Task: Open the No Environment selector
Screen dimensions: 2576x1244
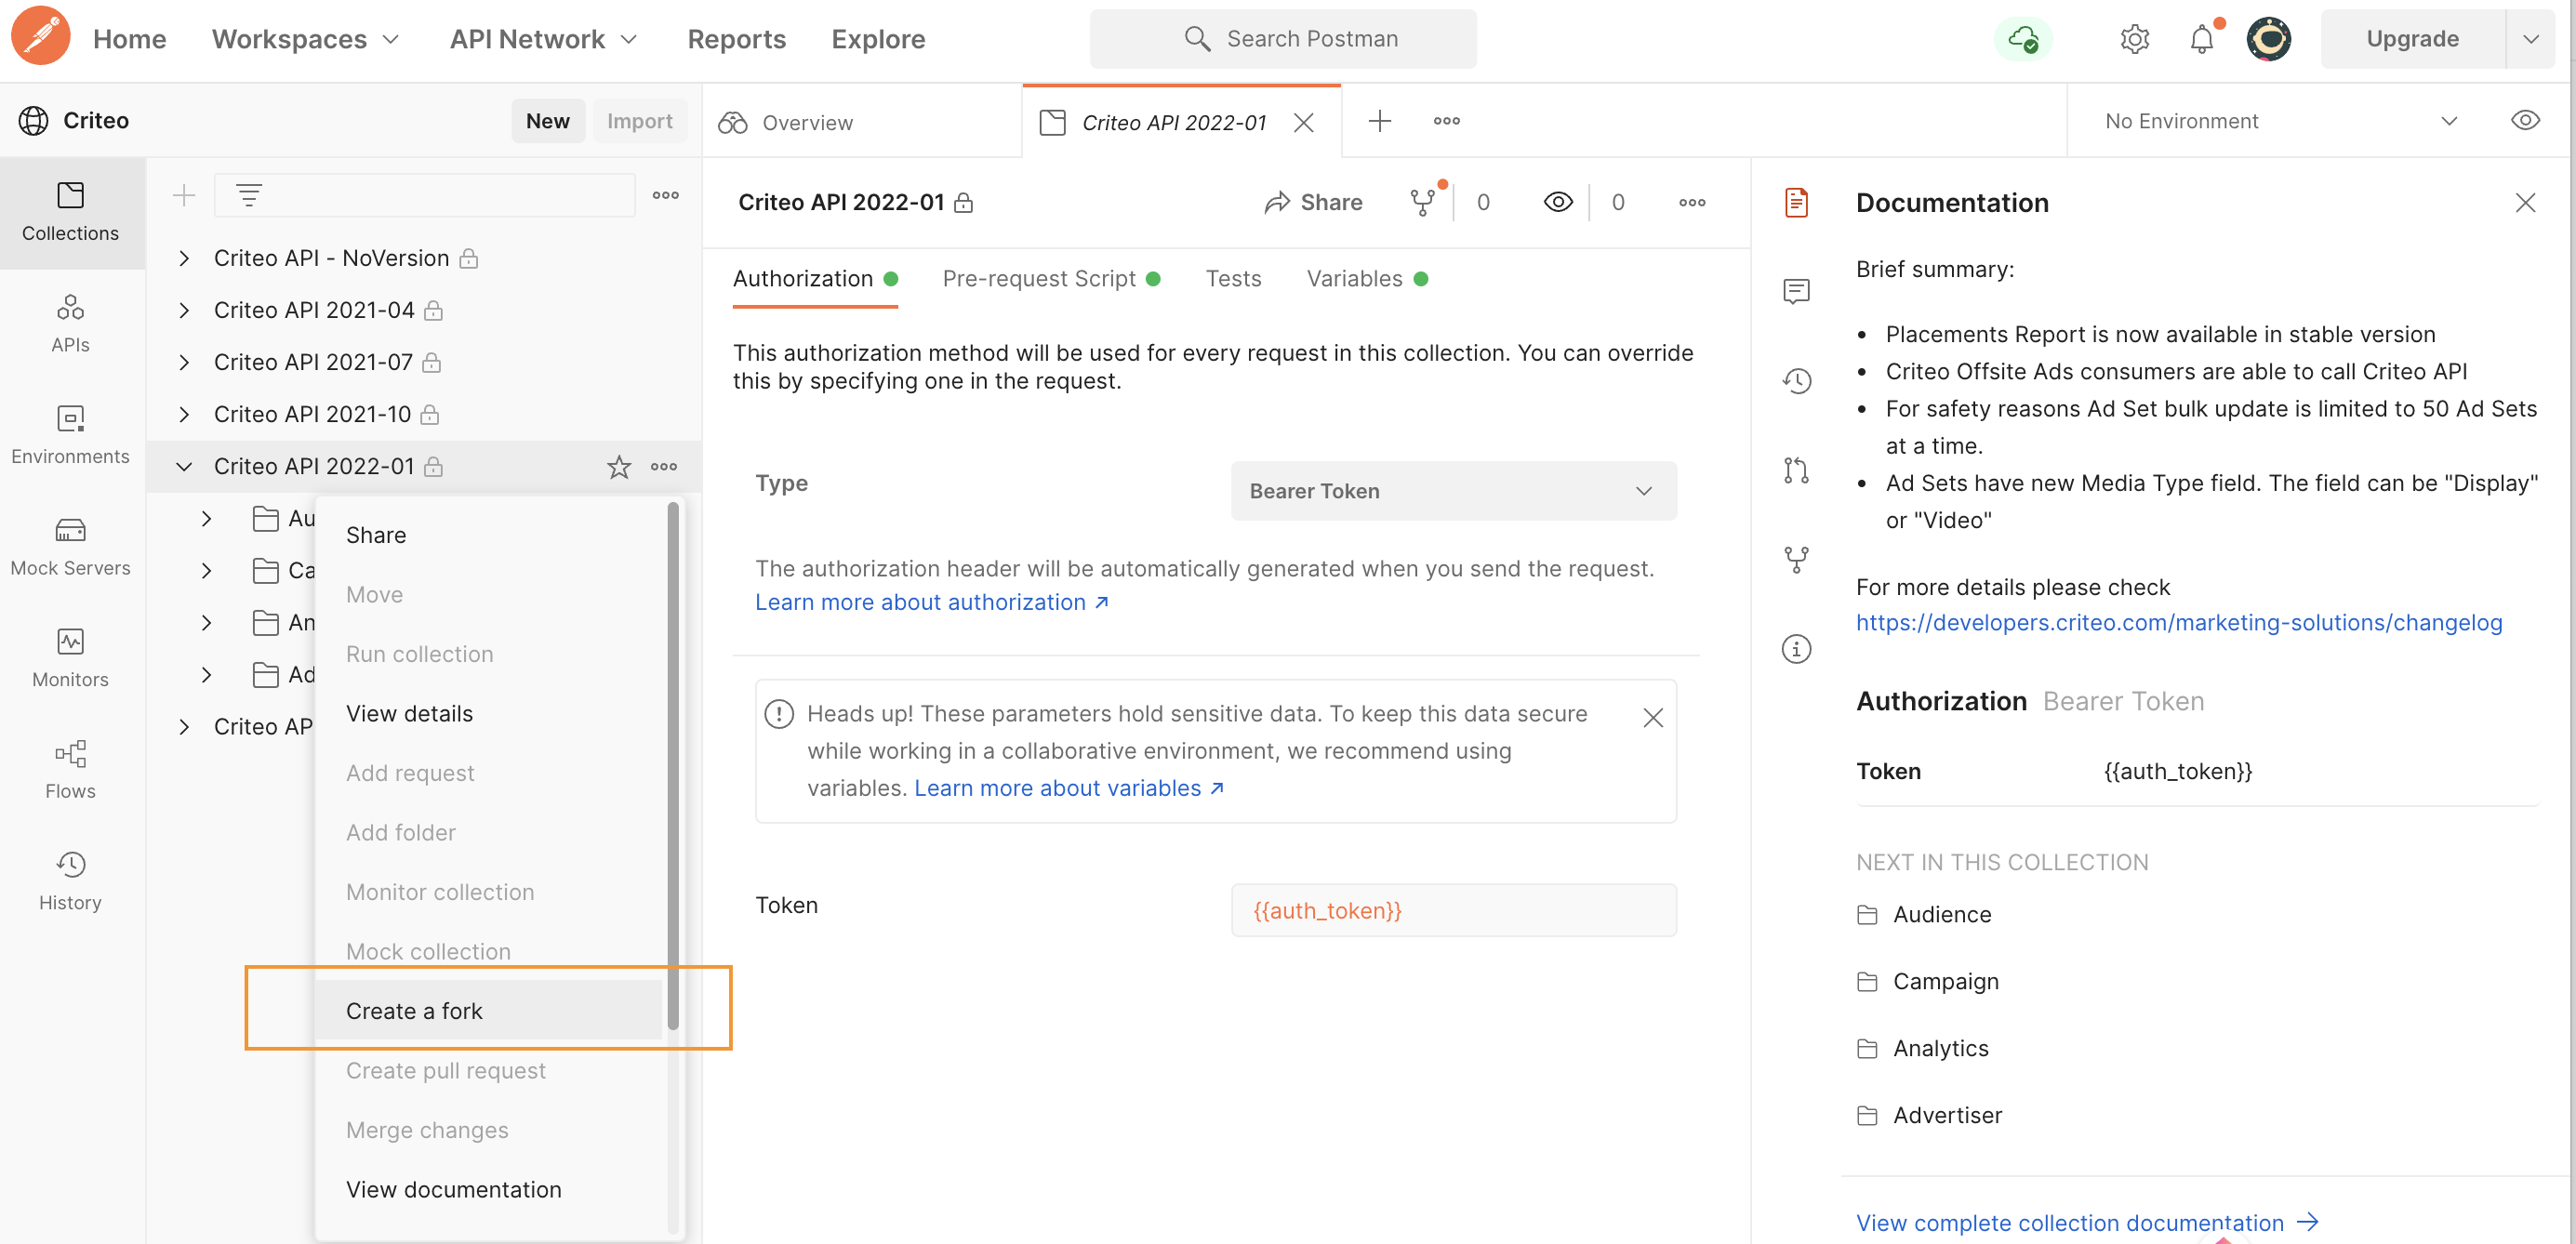Action: pos(2281,121)
